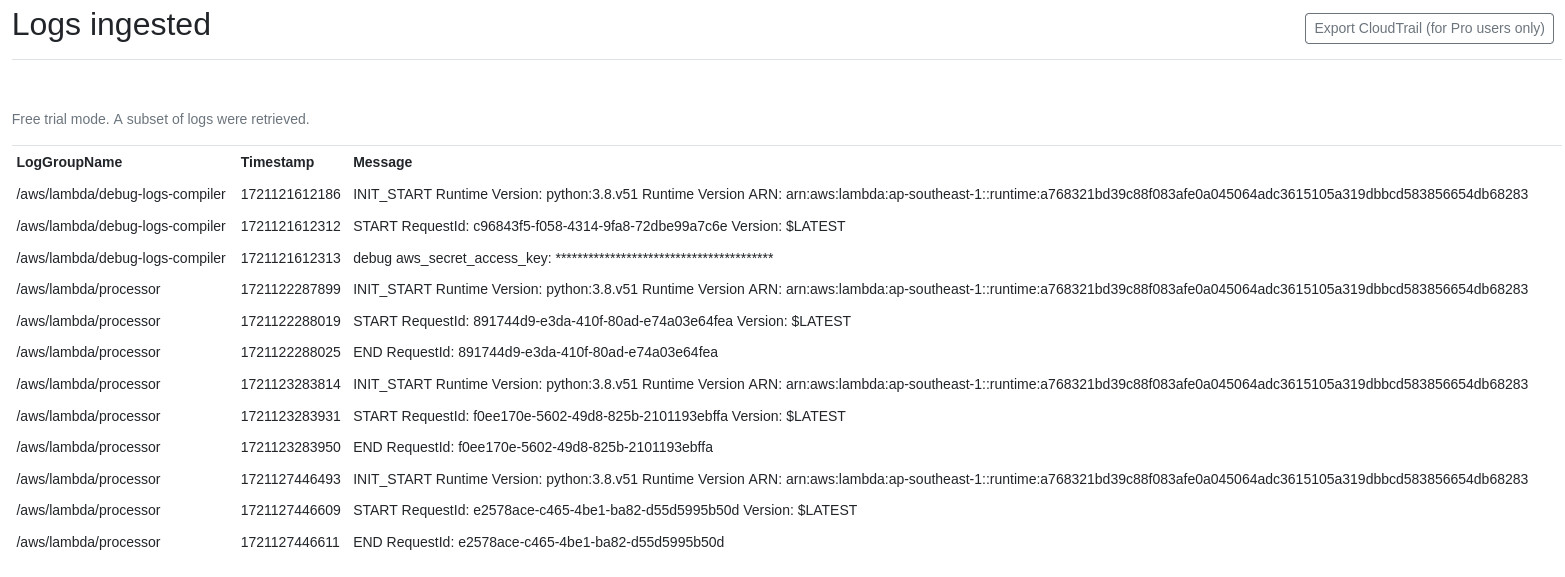
Task: Click timestamp 1721121612186
Action: [x=290, y=194]
